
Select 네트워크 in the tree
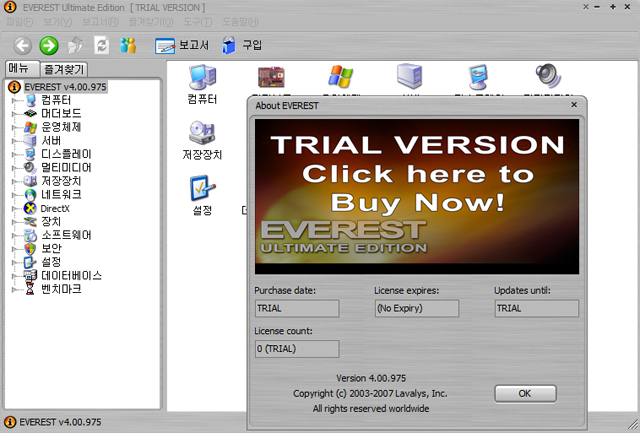[61, 194]
